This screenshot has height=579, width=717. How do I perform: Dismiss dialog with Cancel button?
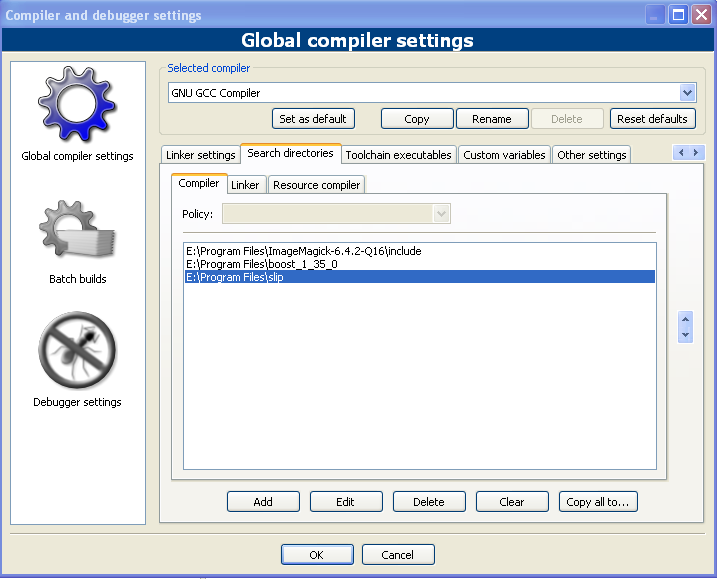(x=398, y=555)
